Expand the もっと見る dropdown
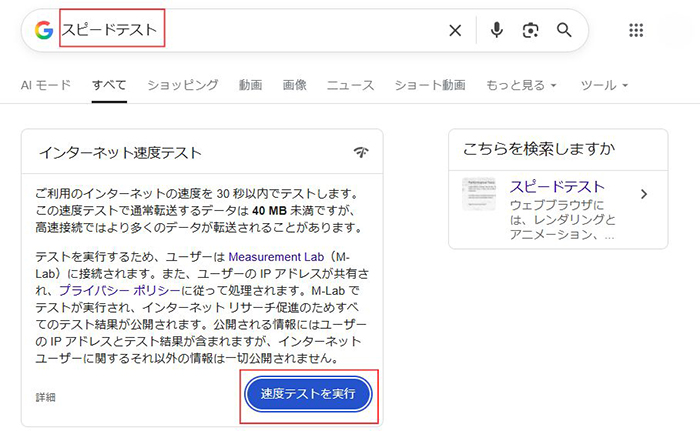This screenshot has height=431, width=700. pyautogui.click(x=521, y=85)
